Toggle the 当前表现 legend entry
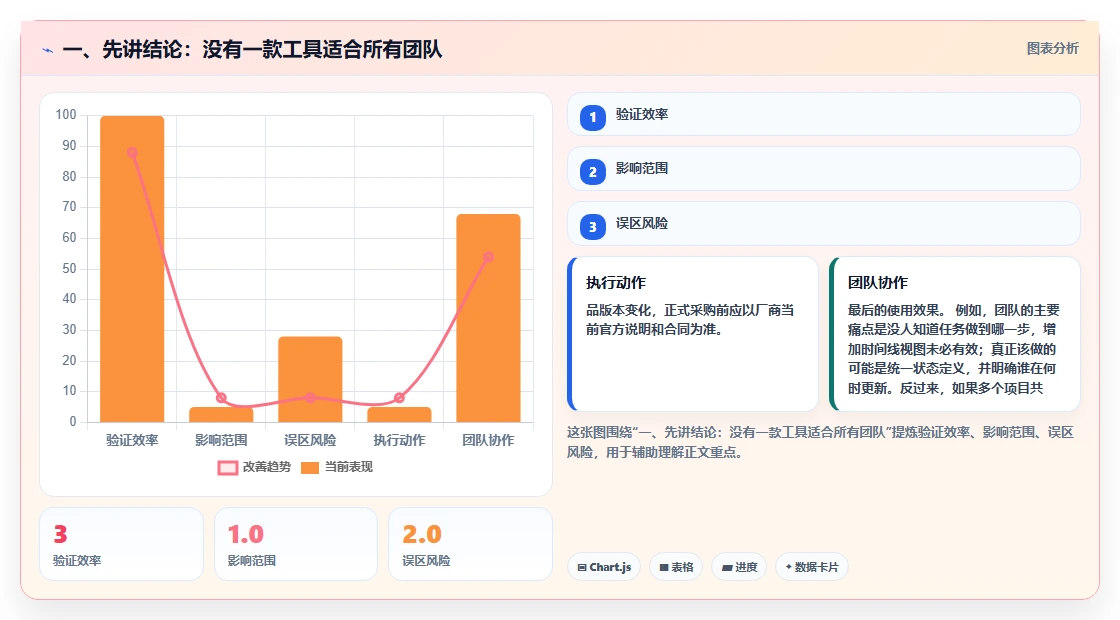Viewport: 1120px width, 620px height. (x=337, y=467)
